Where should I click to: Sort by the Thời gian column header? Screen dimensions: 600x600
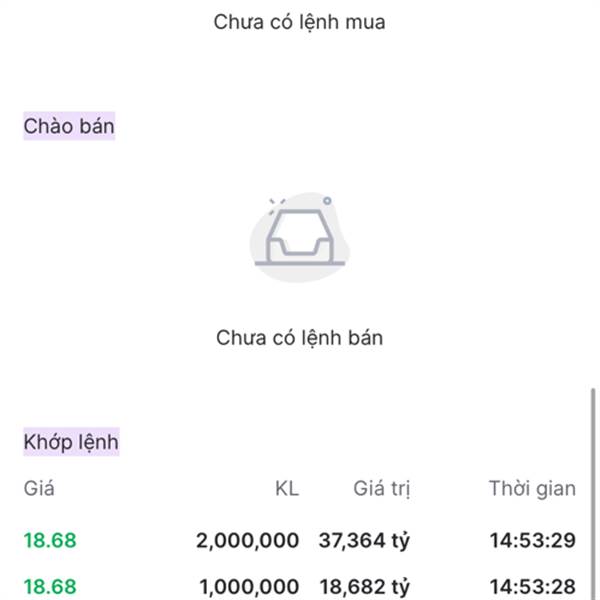532,489
